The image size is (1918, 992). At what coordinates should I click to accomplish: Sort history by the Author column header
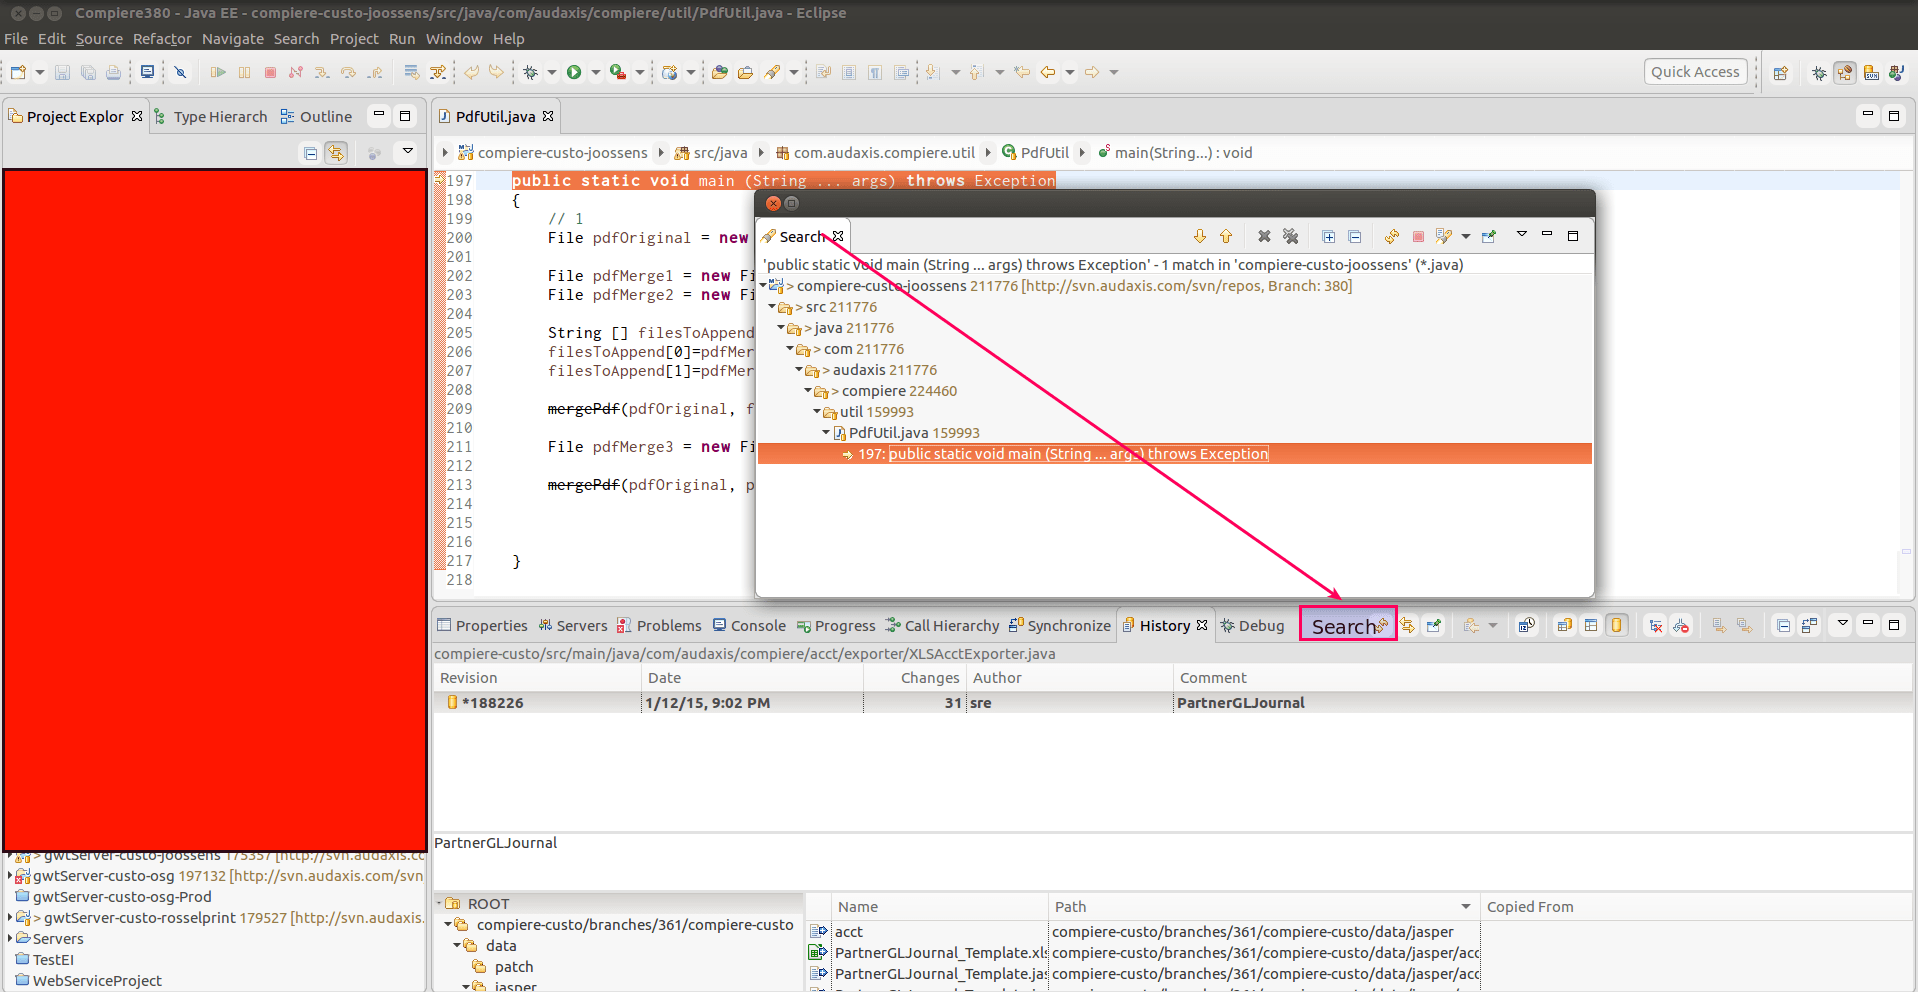(x=1069, y=678)
